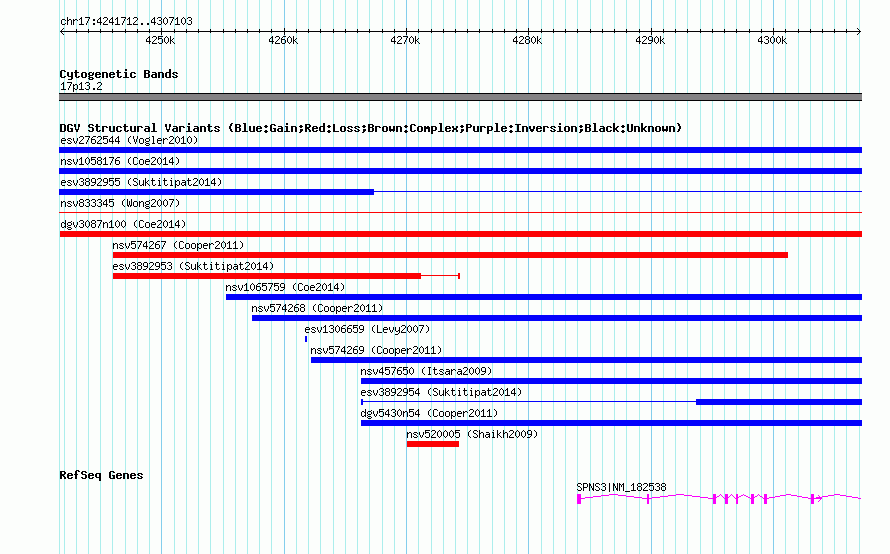Click the tiny blue mark of esv1306659
This screenshot has width=890, height=554.
306,339
